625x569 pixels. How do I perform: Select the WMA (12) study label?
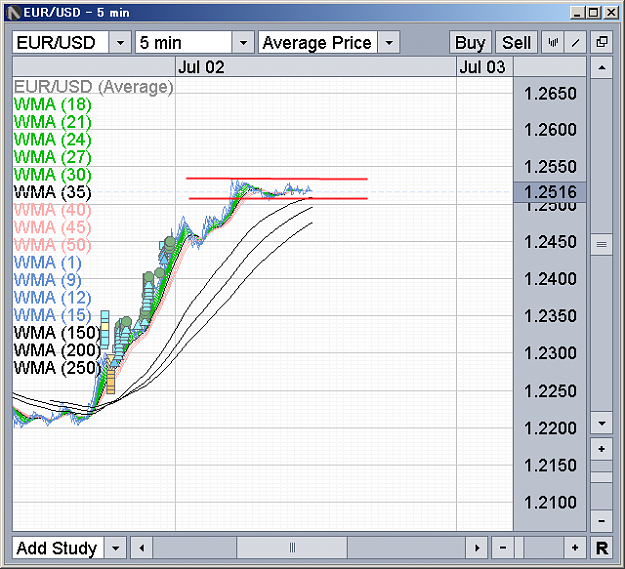pyautogui.click(x=53, y=297)
